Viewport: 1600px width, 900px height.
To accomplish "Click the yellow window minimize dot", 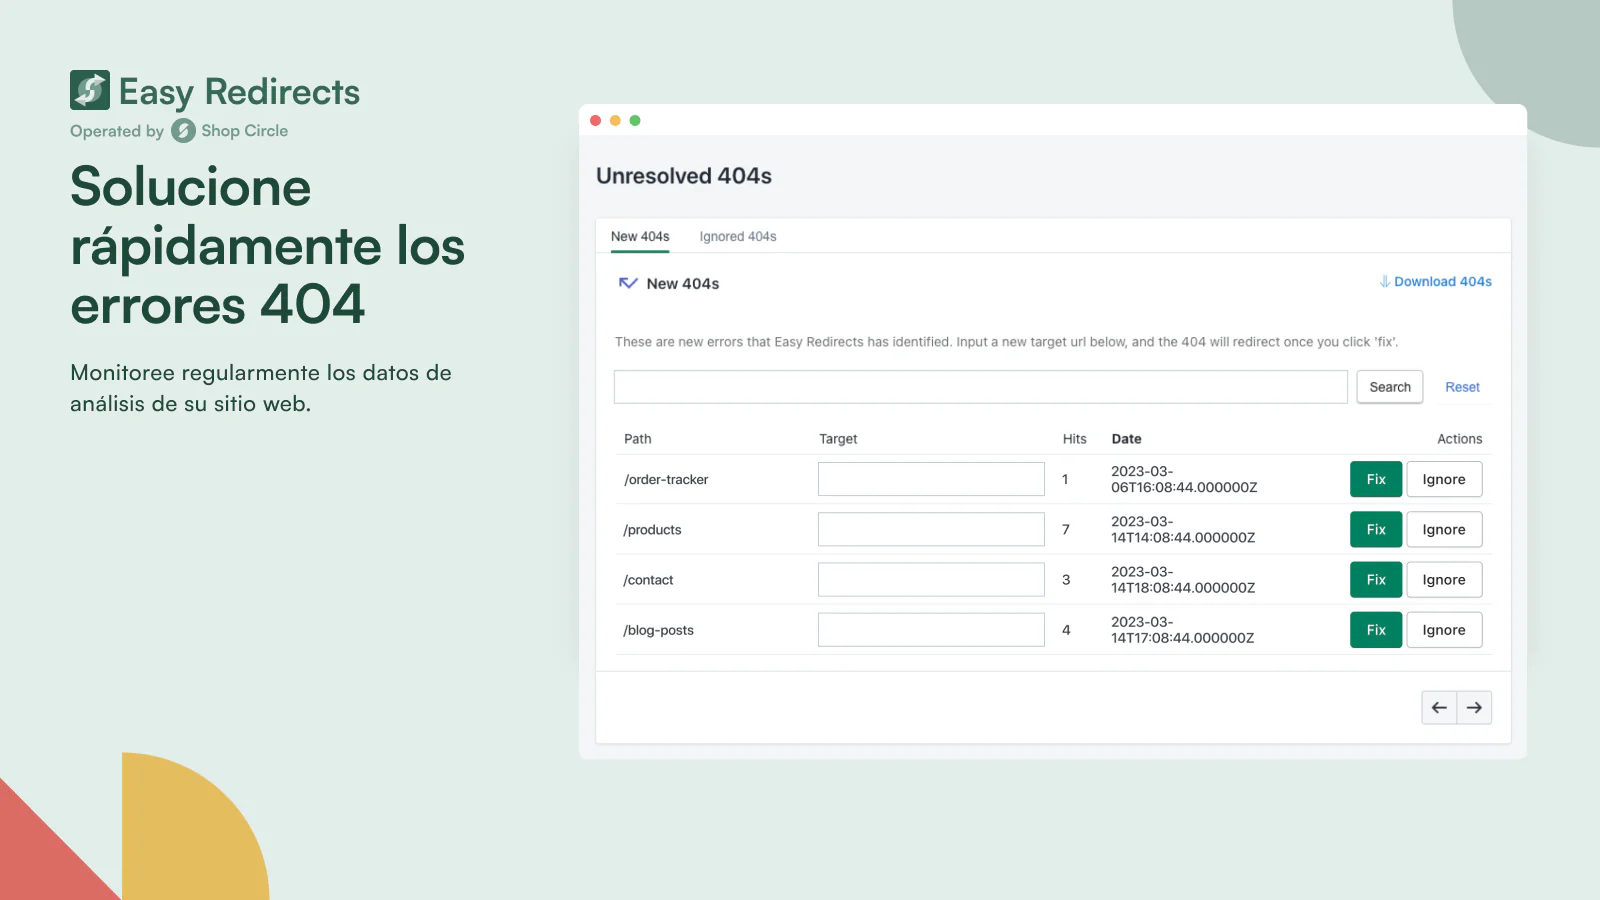I will click(615, 121).
